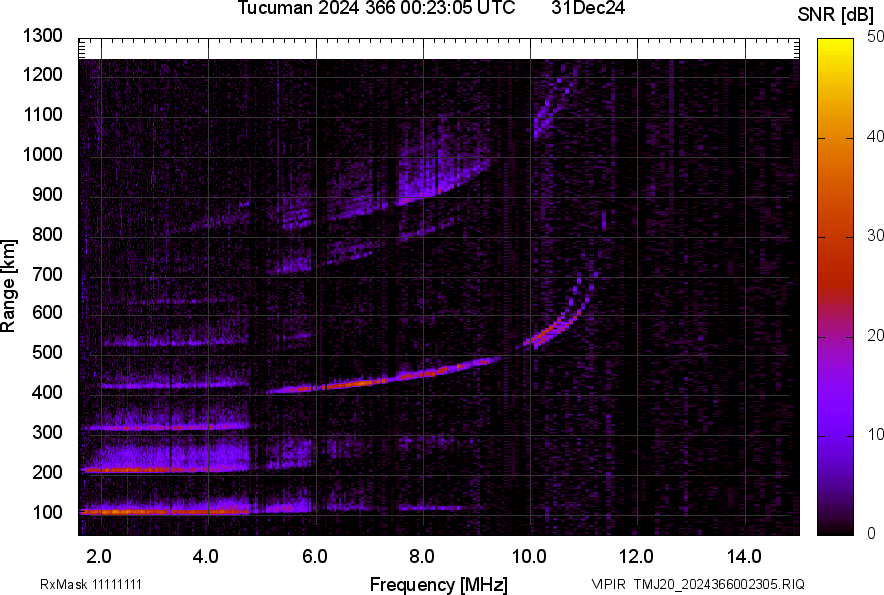Click the yellow top of the SNR colorbar
This screenshot has width=884, height=595.
tap(832, 50)
